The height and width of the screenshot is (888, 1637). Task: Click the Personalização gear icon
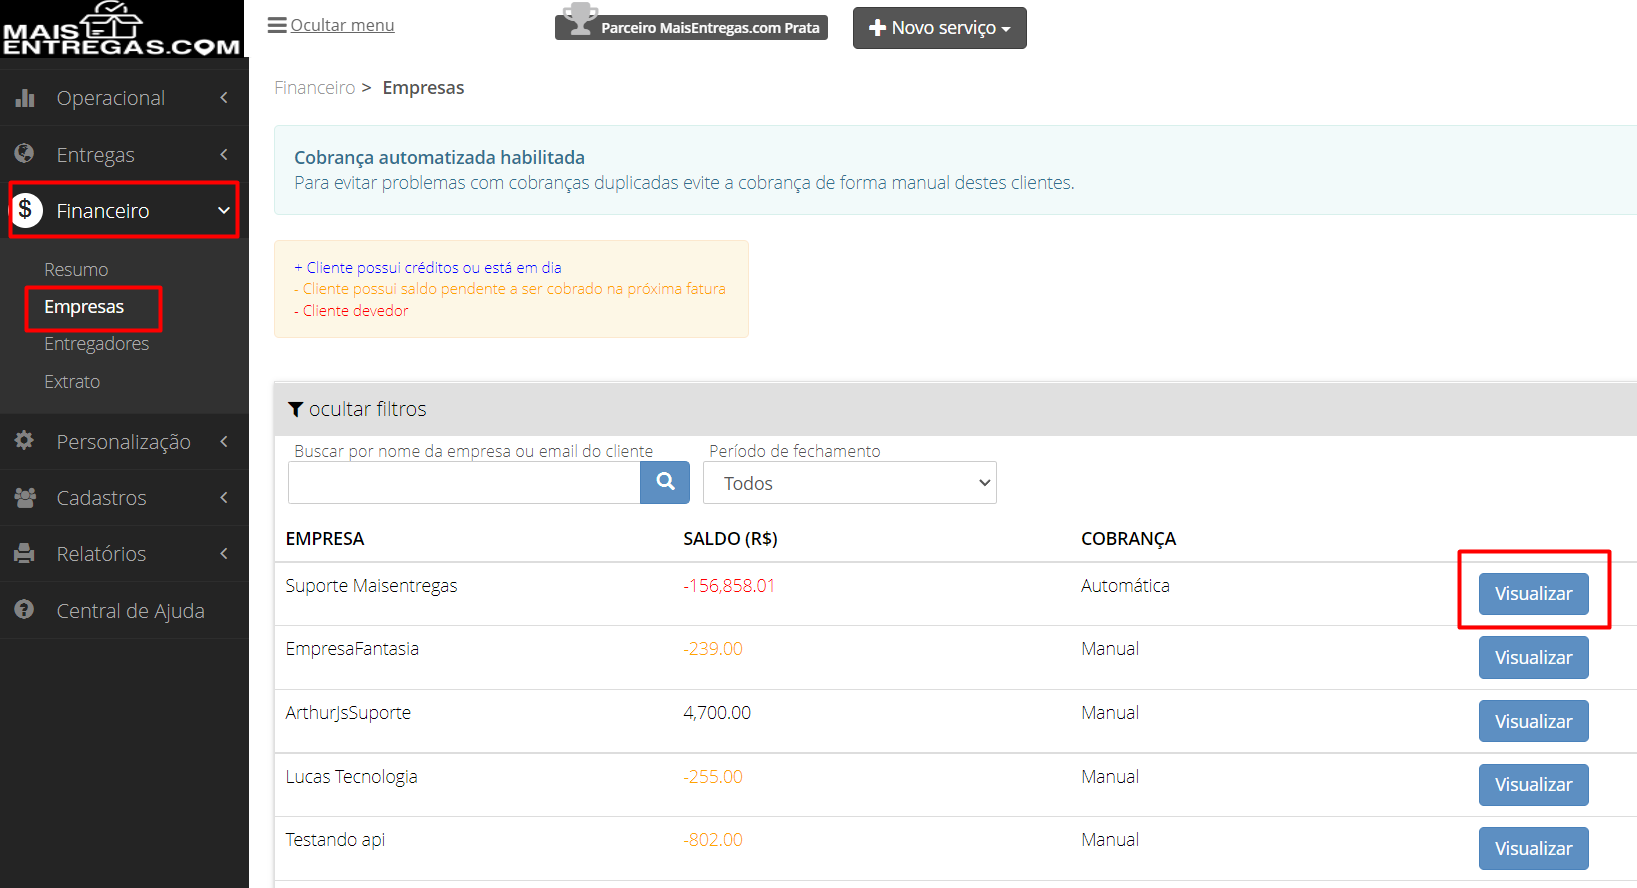pos(25,441)
